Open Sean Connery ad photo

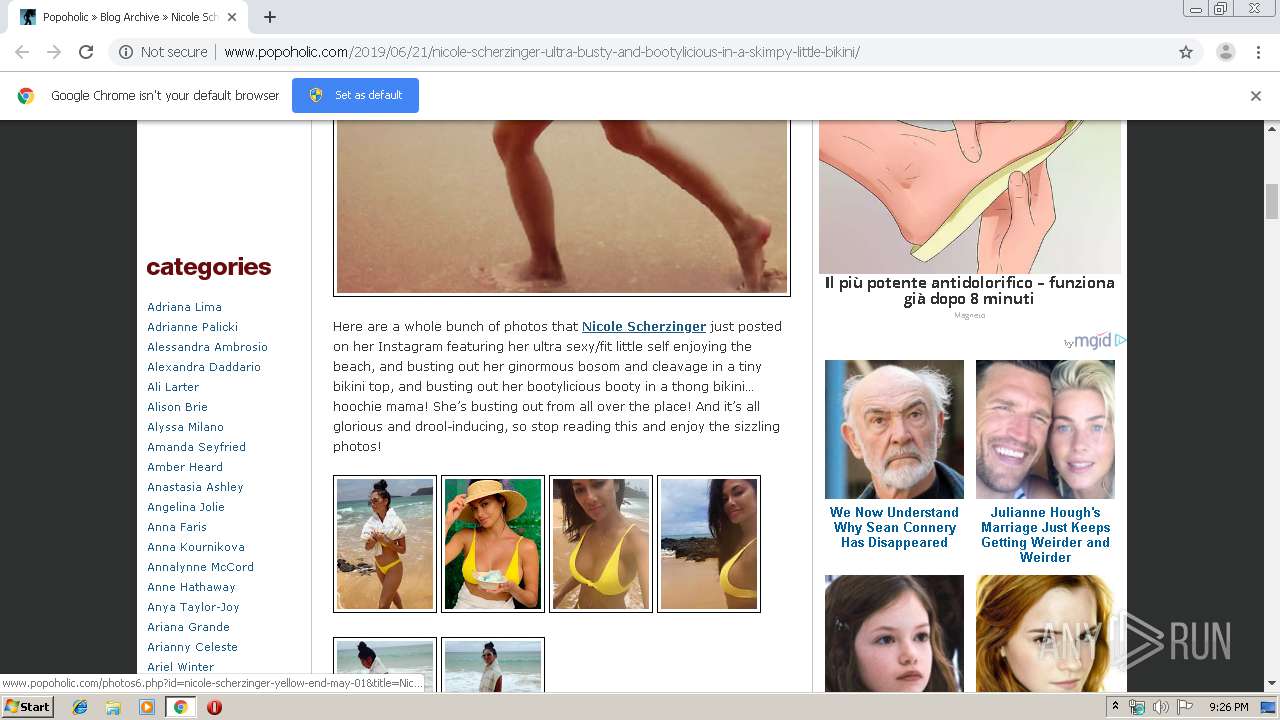tap(894, 429)
